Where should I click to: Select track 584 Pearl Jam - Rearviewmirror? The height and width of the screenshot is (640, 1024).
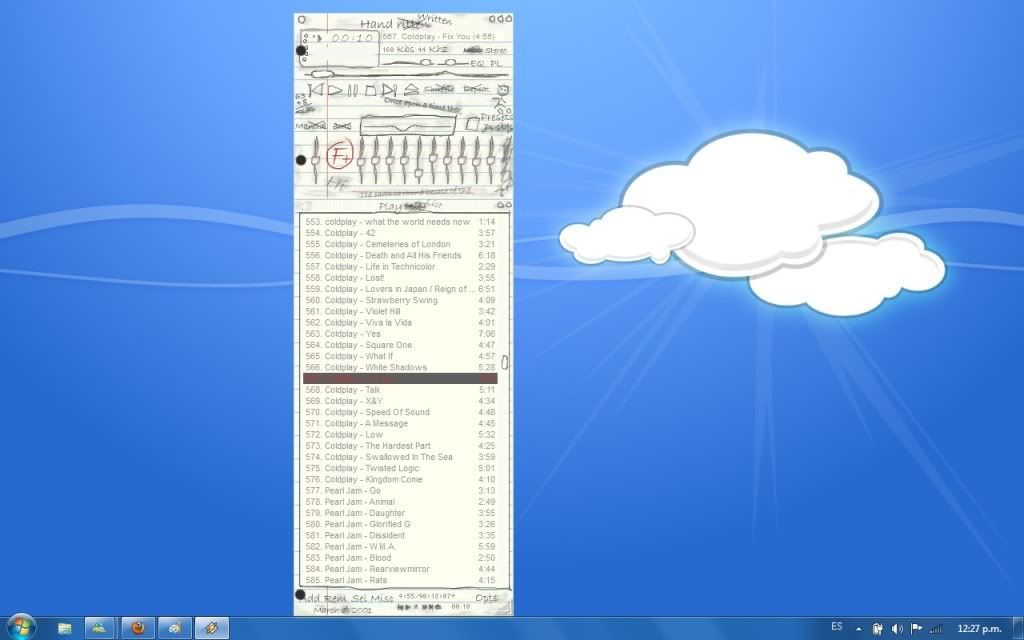pos(400,569)
